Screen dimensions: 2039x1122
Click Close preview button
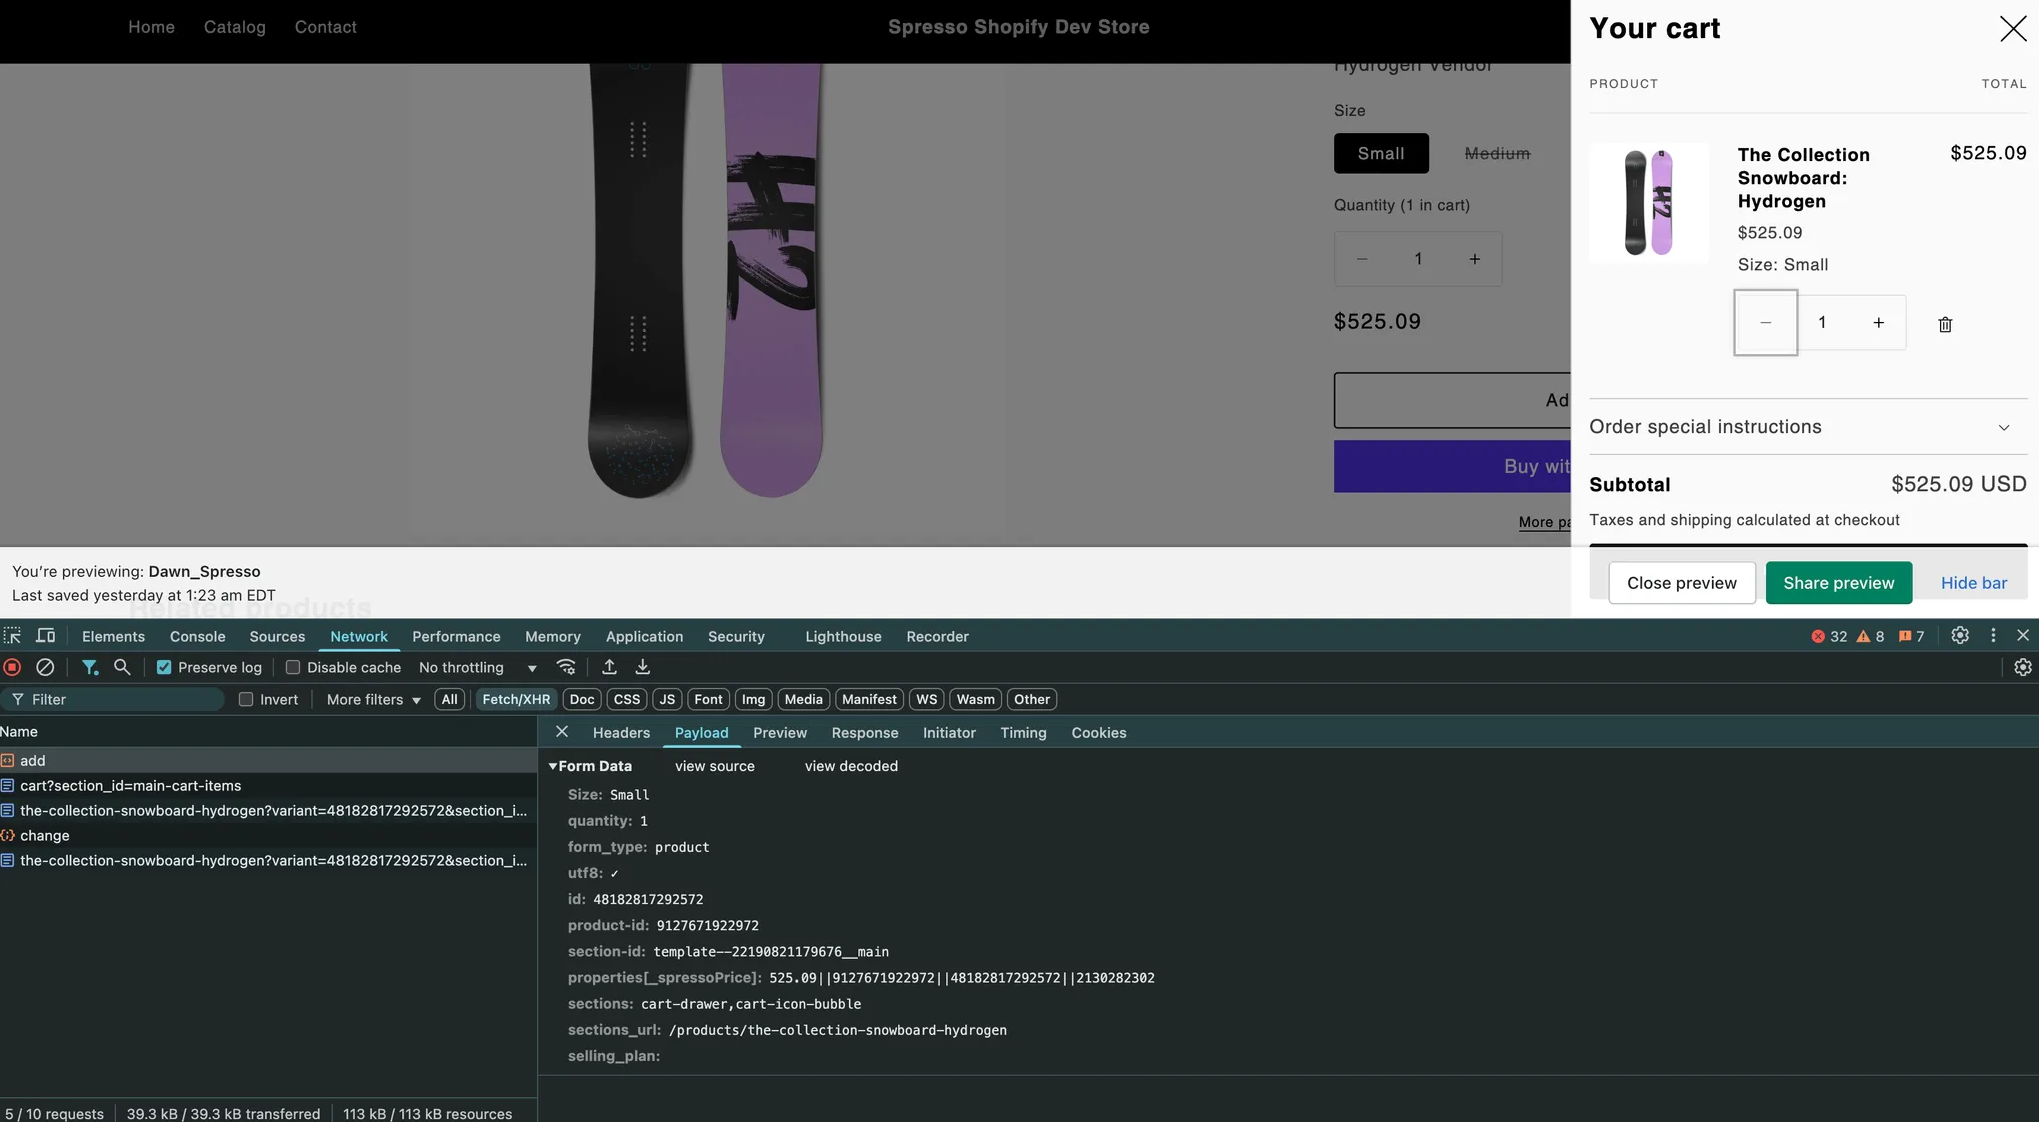pos(1681,583)
